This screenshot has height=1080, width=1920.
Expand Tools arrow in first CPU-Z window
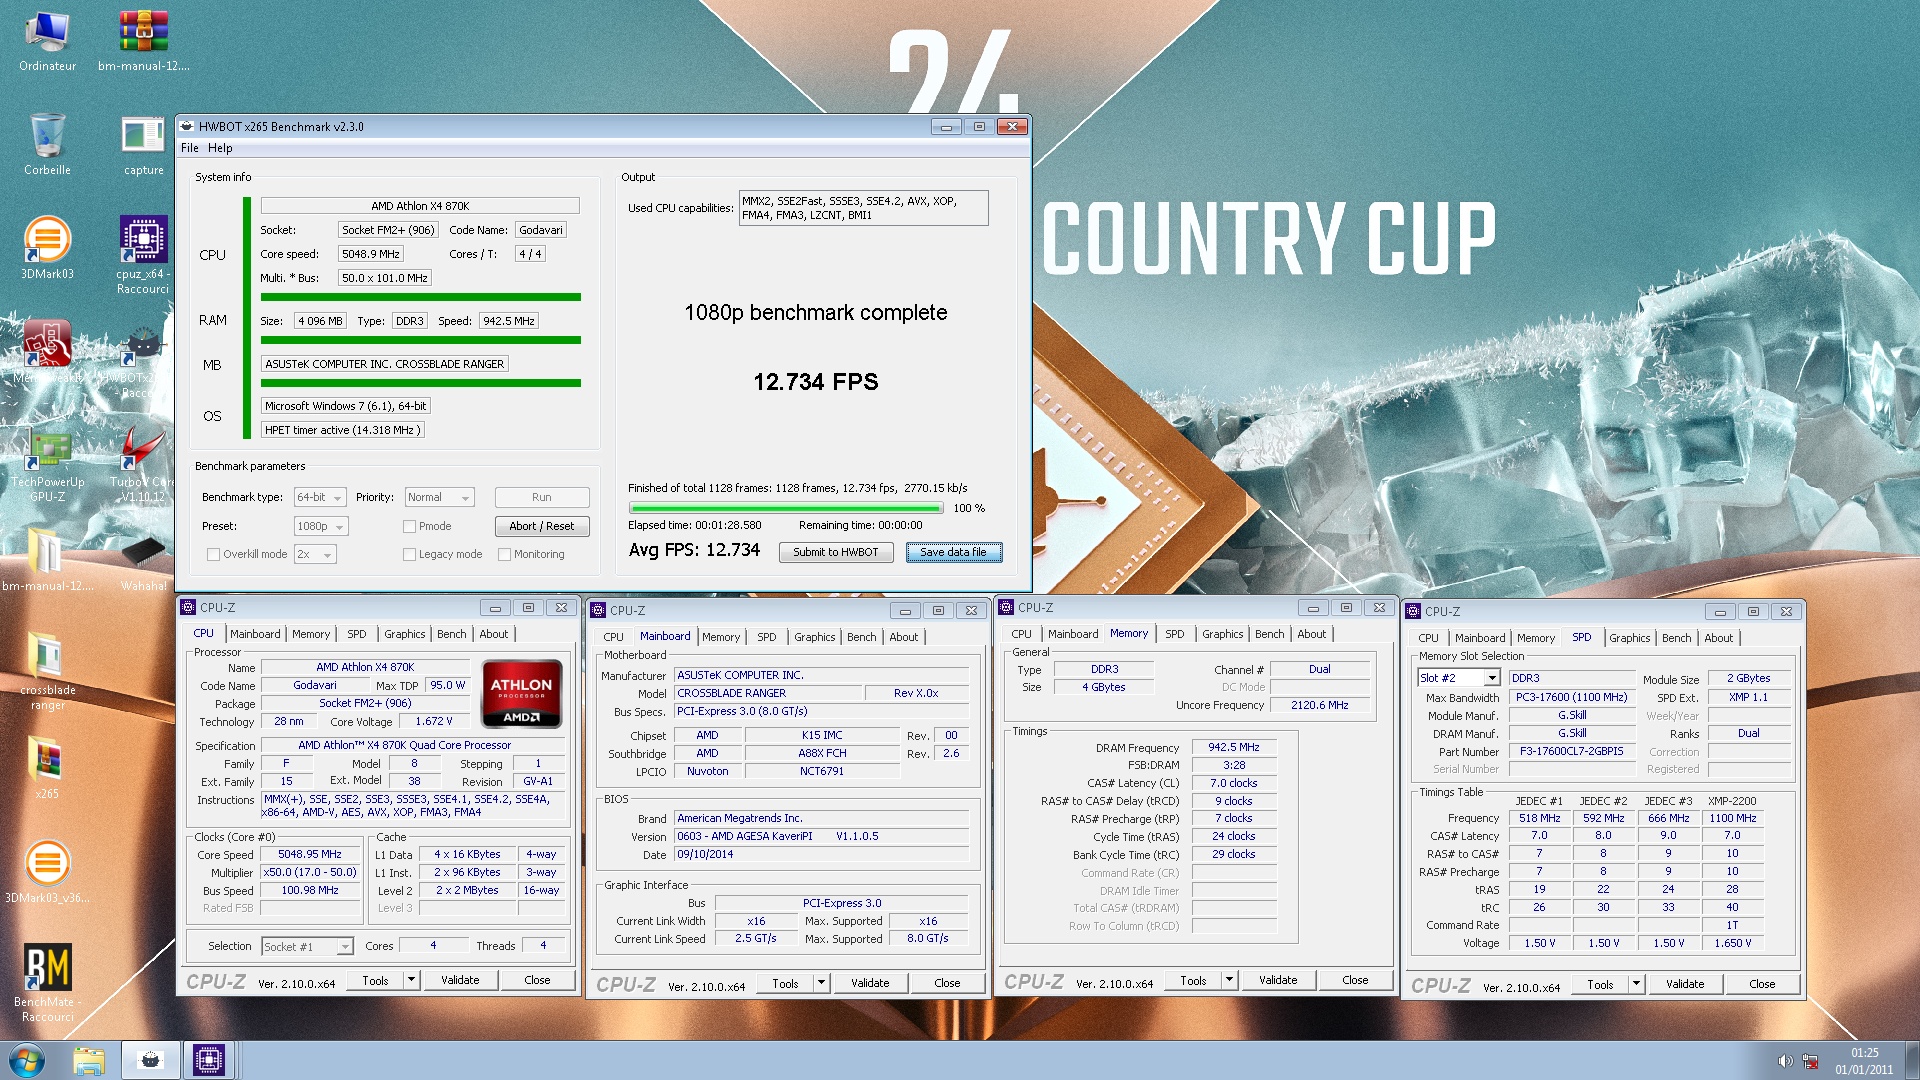[411, 980]
